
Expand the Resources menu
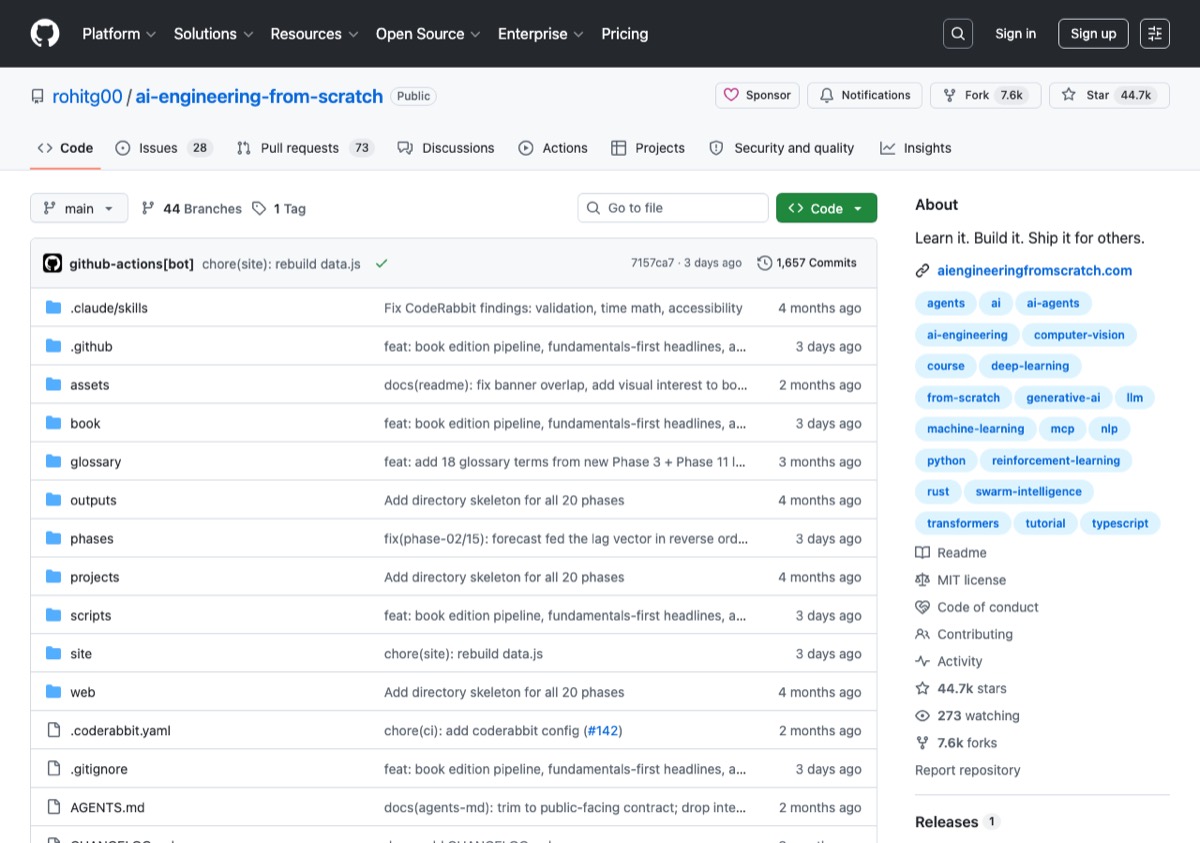coord(314,34)
